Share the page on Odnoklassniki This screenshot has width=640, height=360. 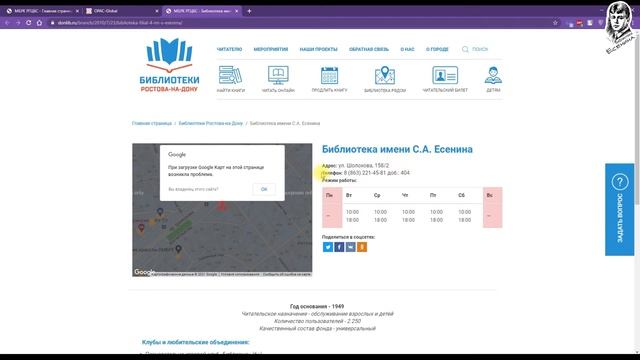point(362,247)
